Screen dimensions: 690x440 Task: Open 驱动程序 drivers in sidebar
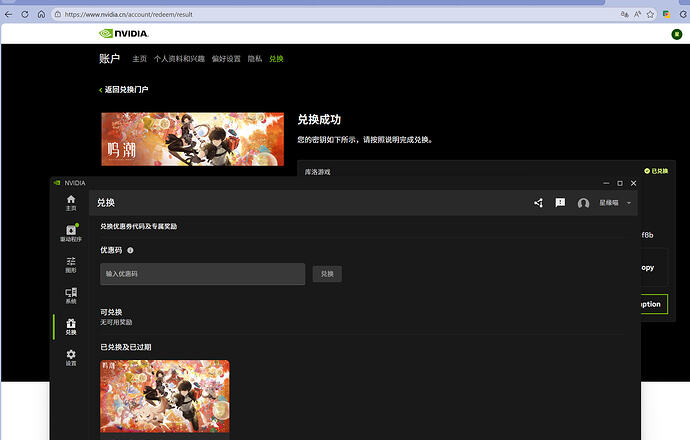click(x=71, y=233)
